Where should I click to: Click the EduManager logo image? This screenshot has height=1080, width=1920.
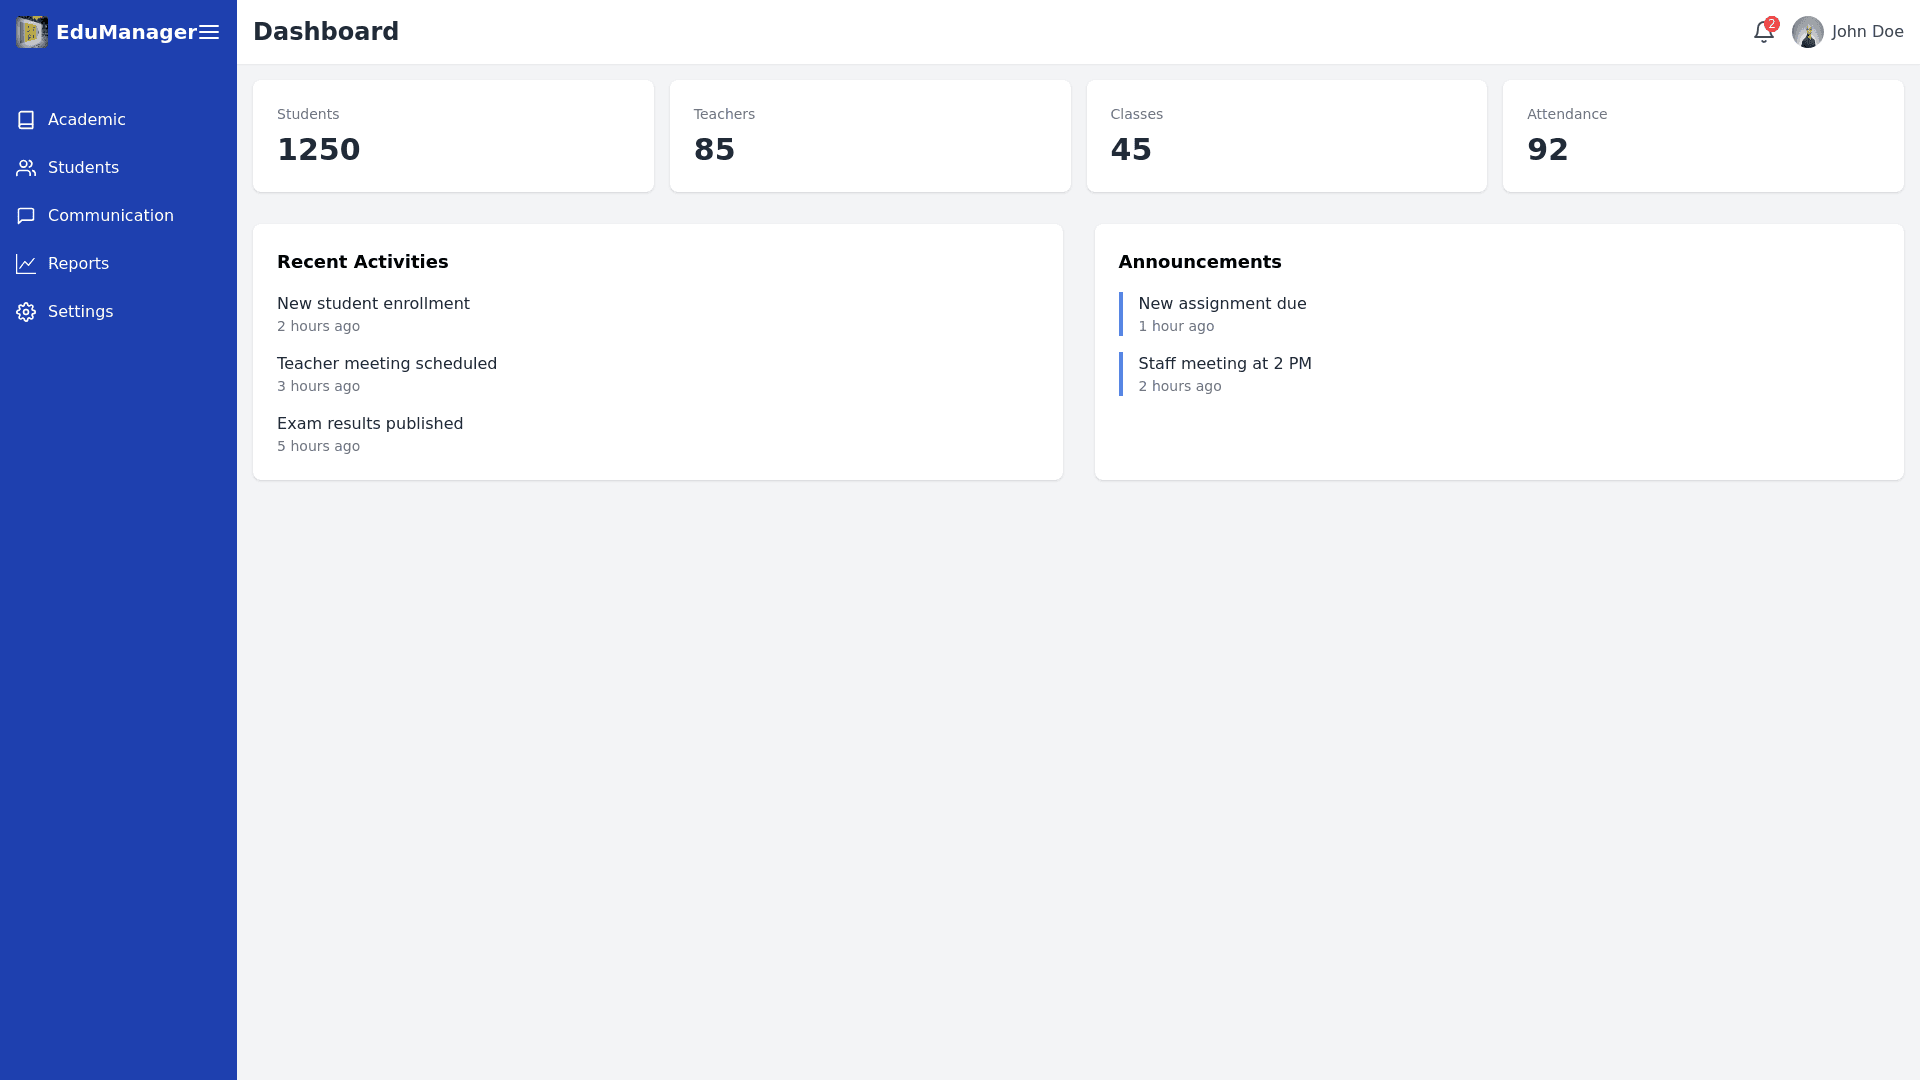click(31, 32)
